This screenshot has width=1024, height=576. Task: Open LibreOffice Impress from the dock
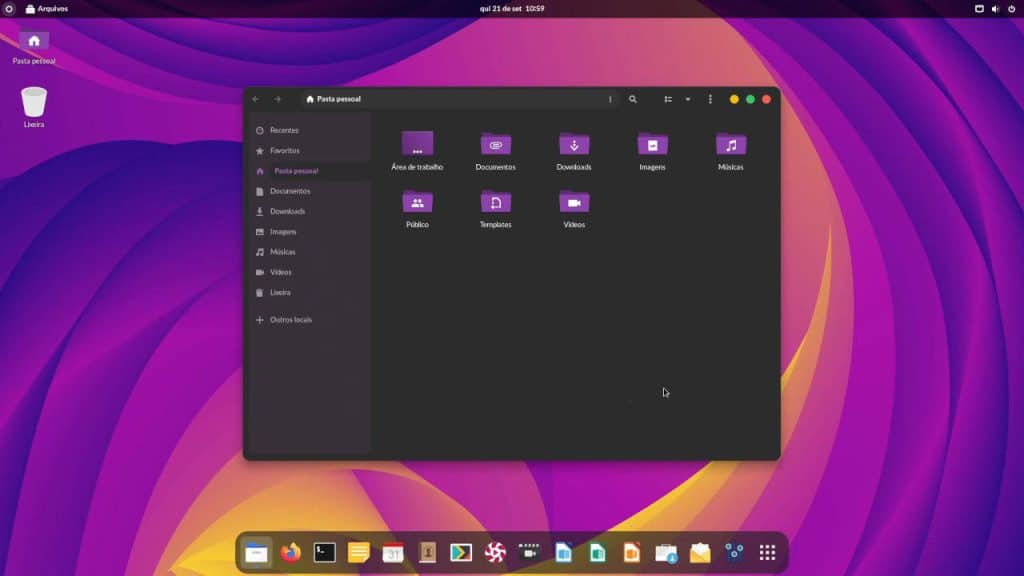(x=631, y=550)
